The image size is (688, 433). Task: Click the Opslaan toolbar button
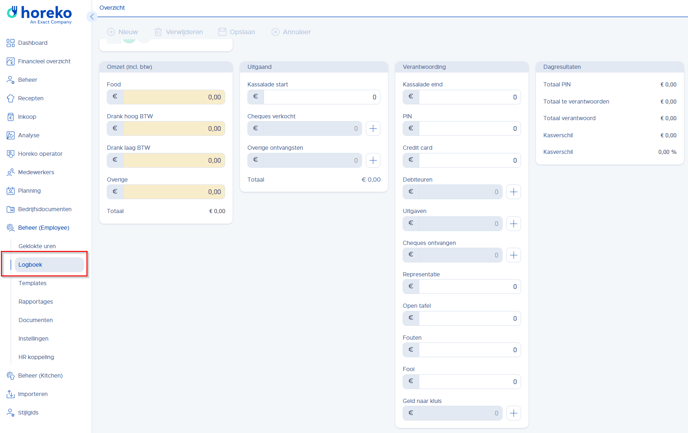click(x=237, y=32)
